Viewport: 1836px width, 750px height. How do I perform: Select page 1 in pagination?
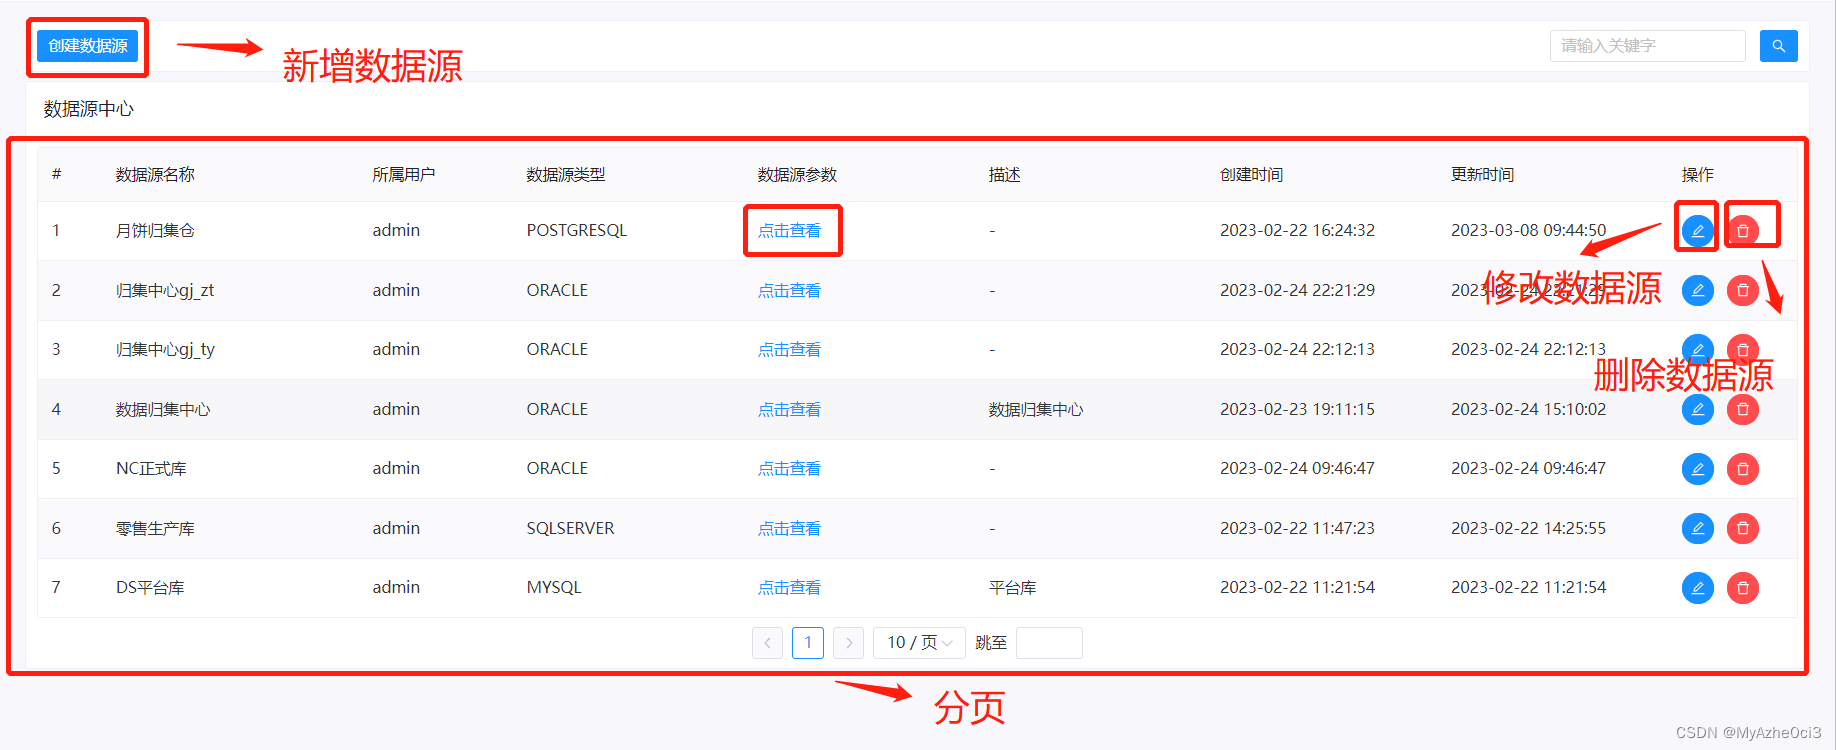[808, 643]
